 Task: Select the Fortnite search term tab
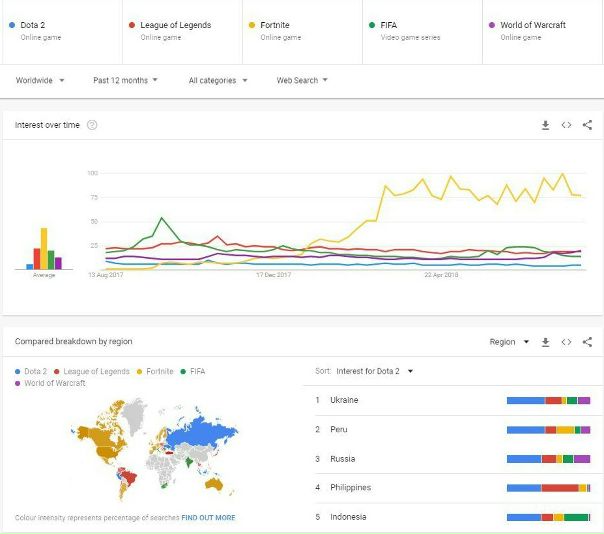(x=300, y=30)
